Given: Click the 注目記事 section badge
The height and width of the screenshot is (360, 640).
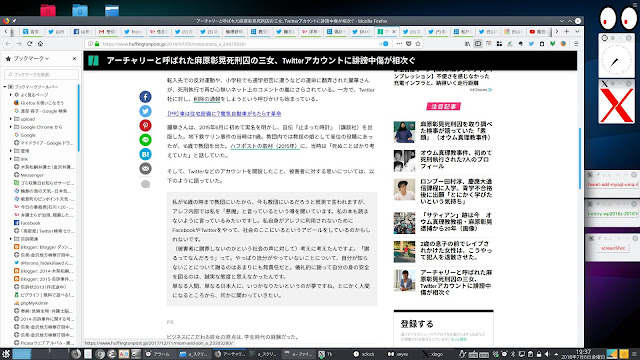Looking at the screenshot, I should click(x=444, y=106).
